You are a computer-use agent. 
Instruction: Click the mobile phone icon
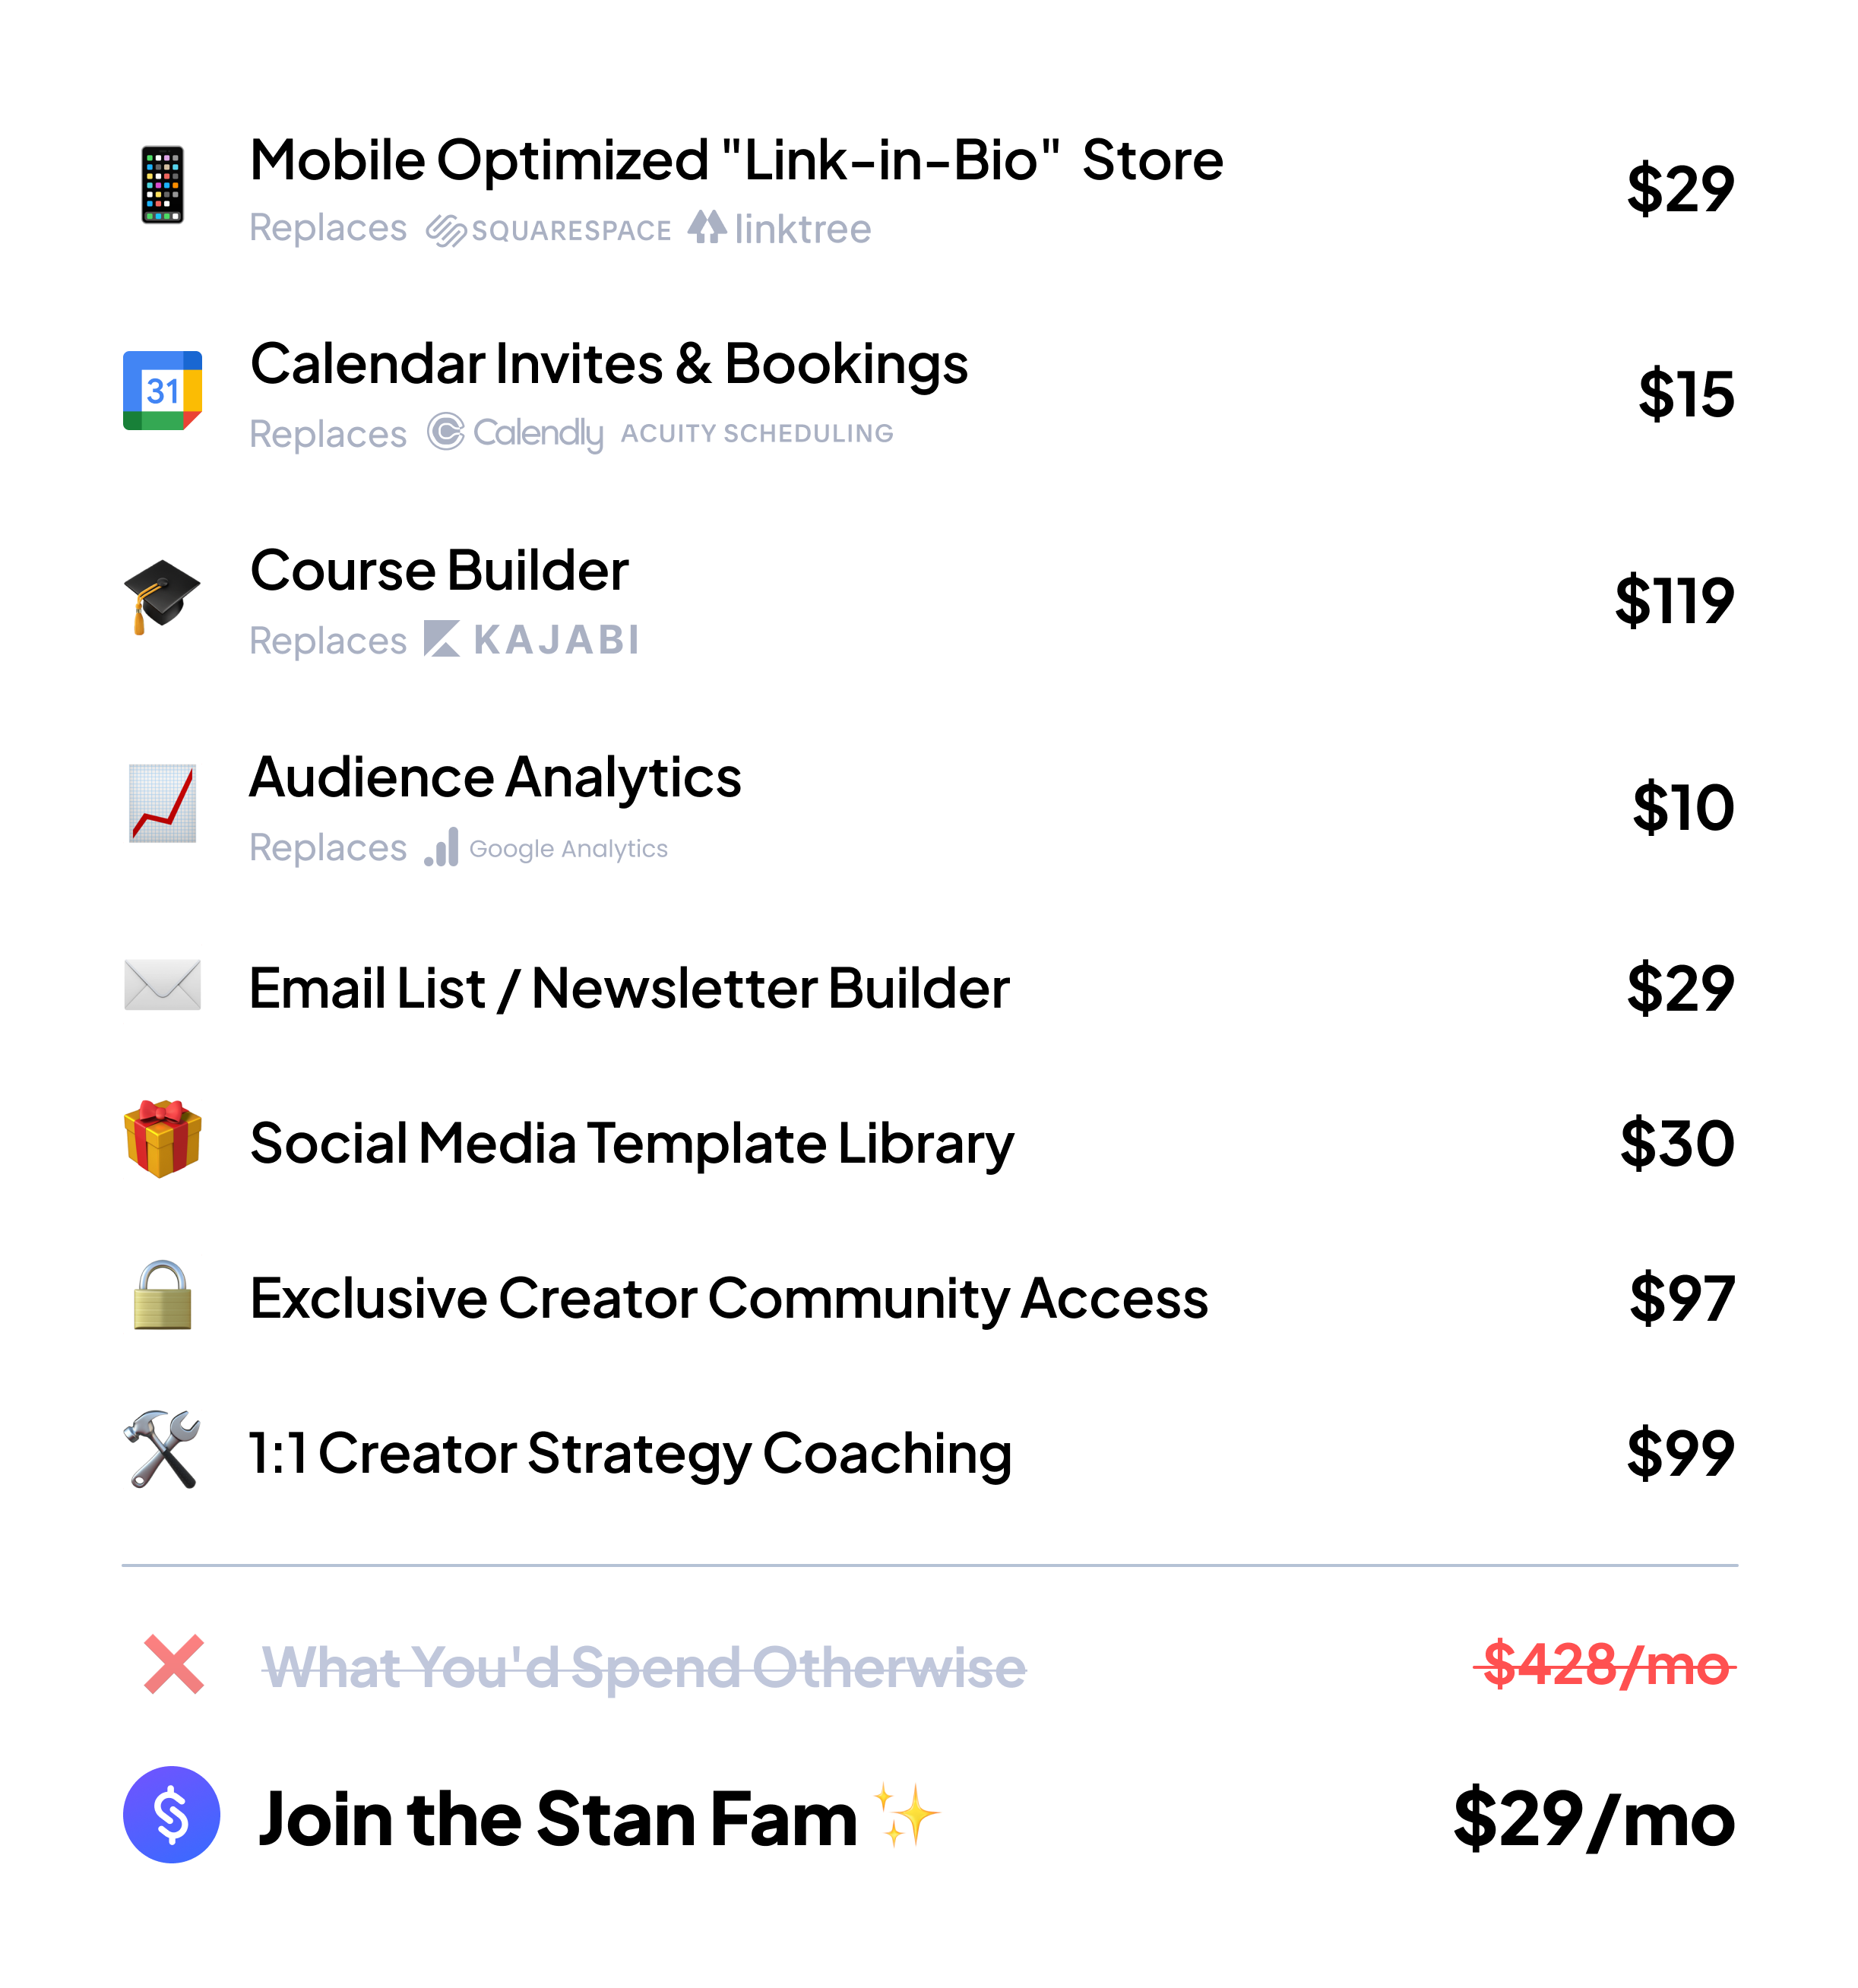tap(163, 185)
